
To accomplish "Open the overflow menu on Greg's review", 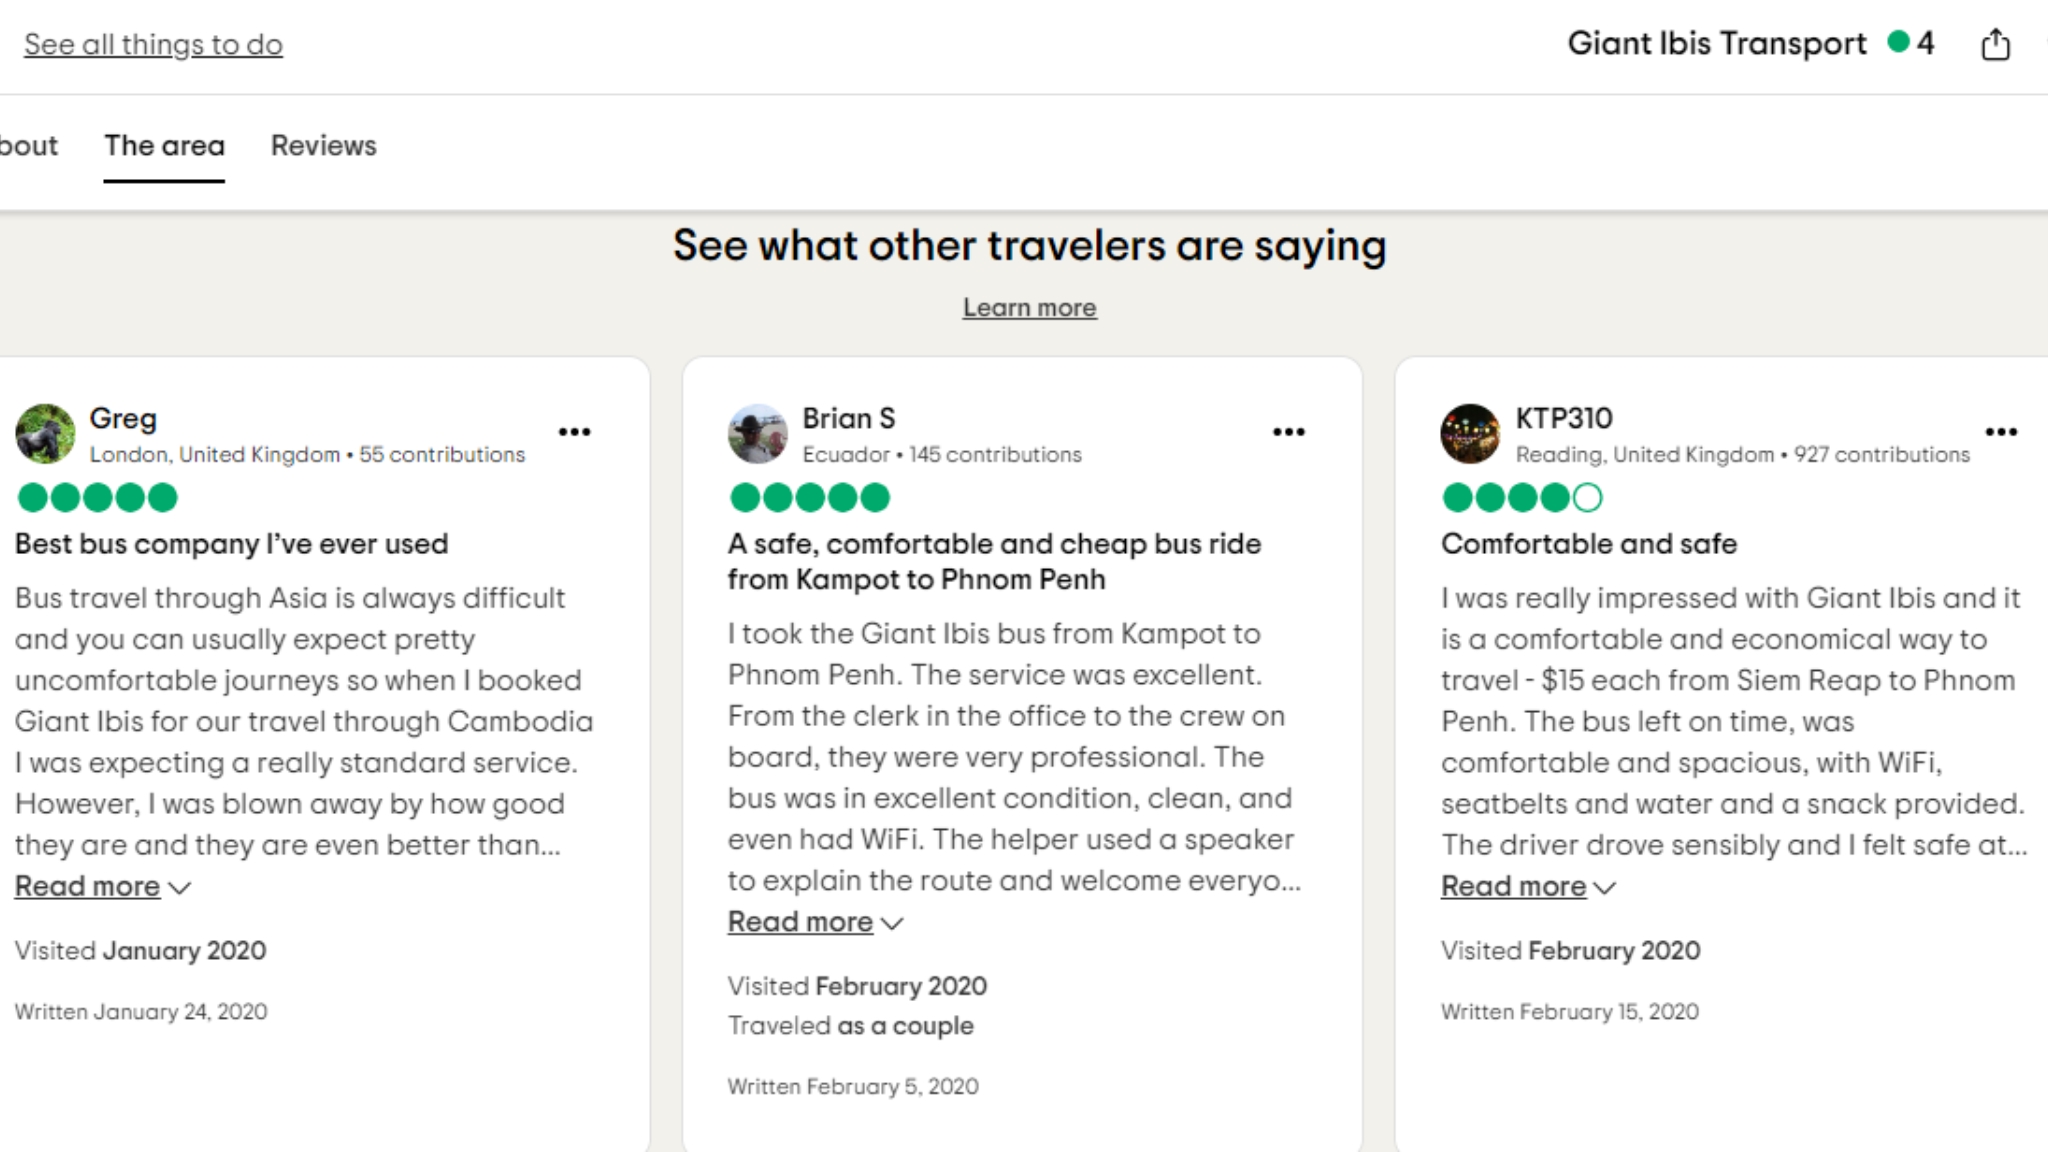I will 576,431.
